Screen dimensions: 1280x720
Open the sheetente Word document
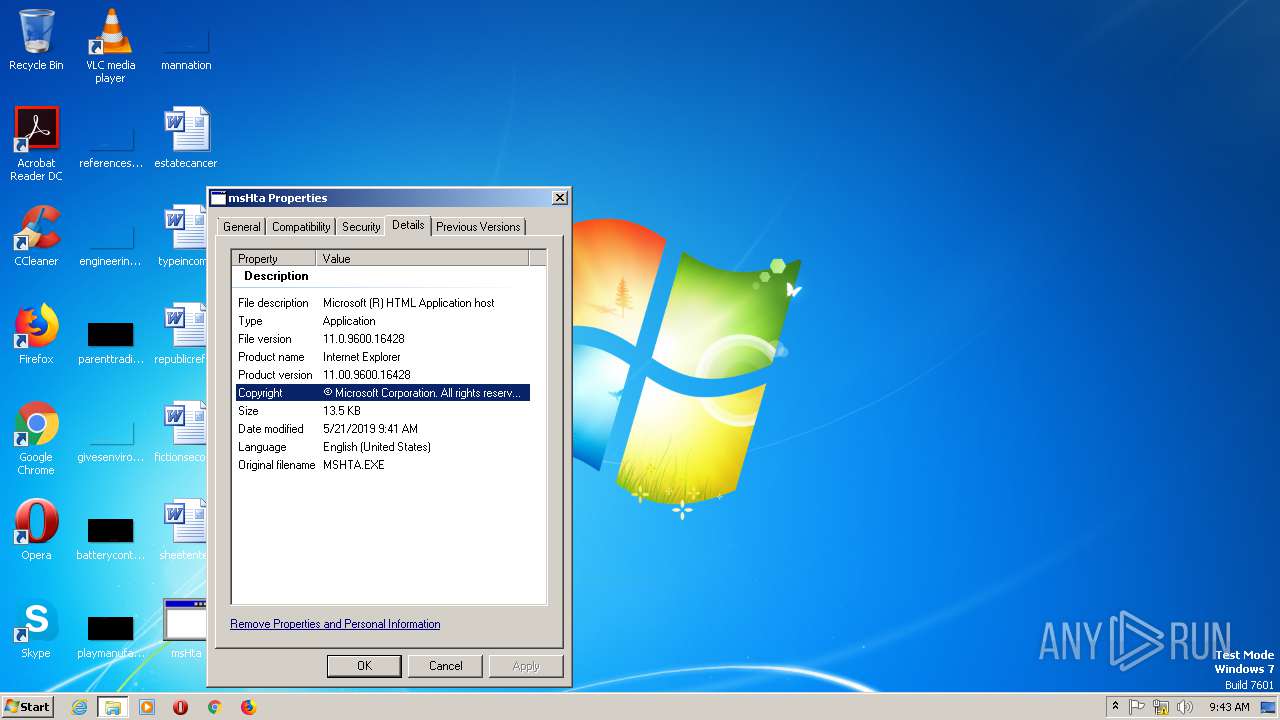tap(184, 530)
